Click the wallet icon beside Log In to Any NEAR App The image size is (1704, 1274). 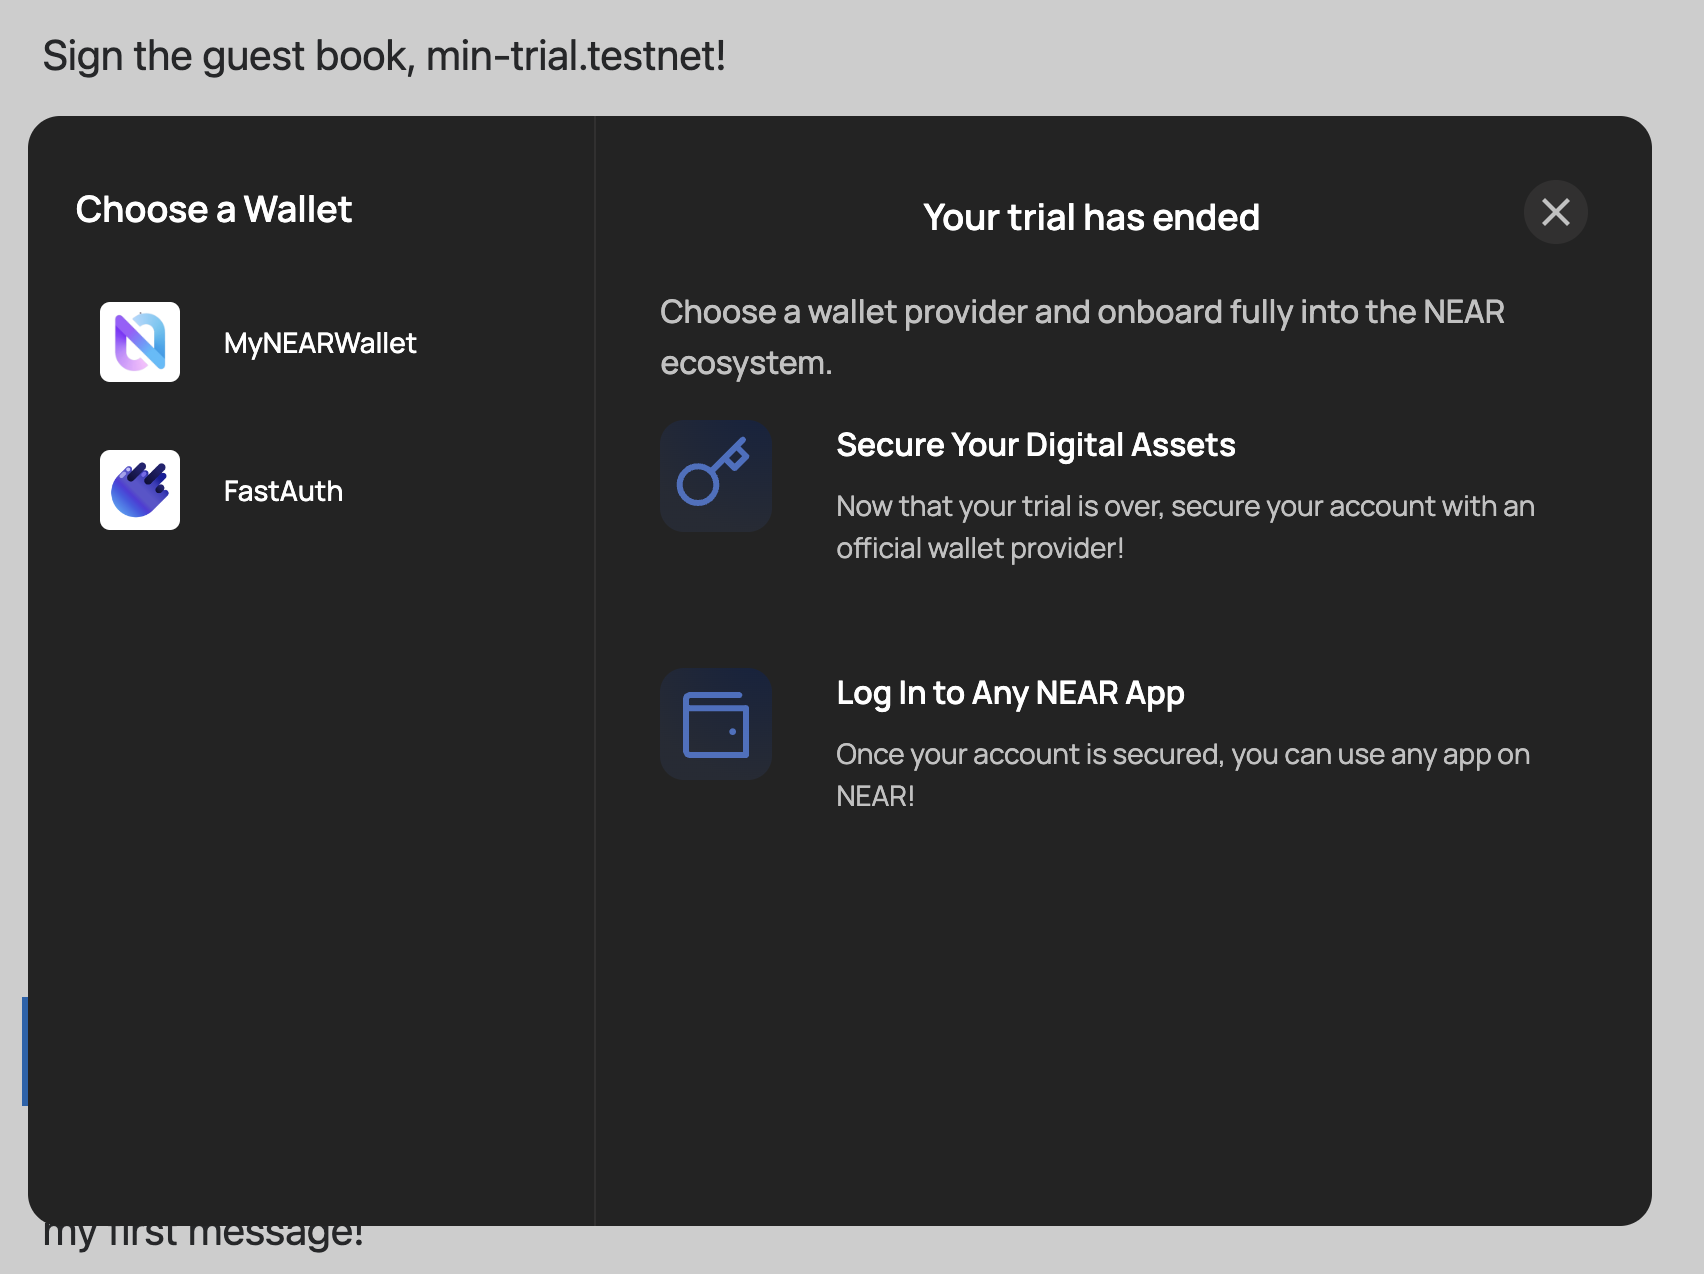click(715, 724)
